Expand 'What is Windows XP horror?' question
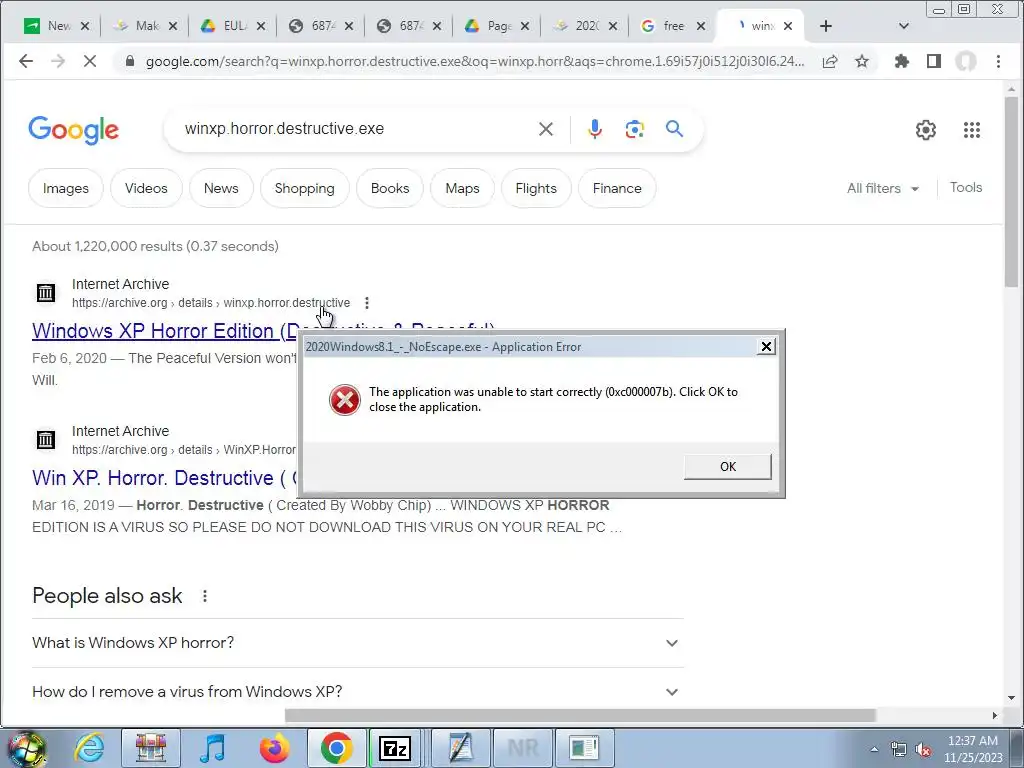This screenshot has height=768, width=1024. click(x=357, y=643)
